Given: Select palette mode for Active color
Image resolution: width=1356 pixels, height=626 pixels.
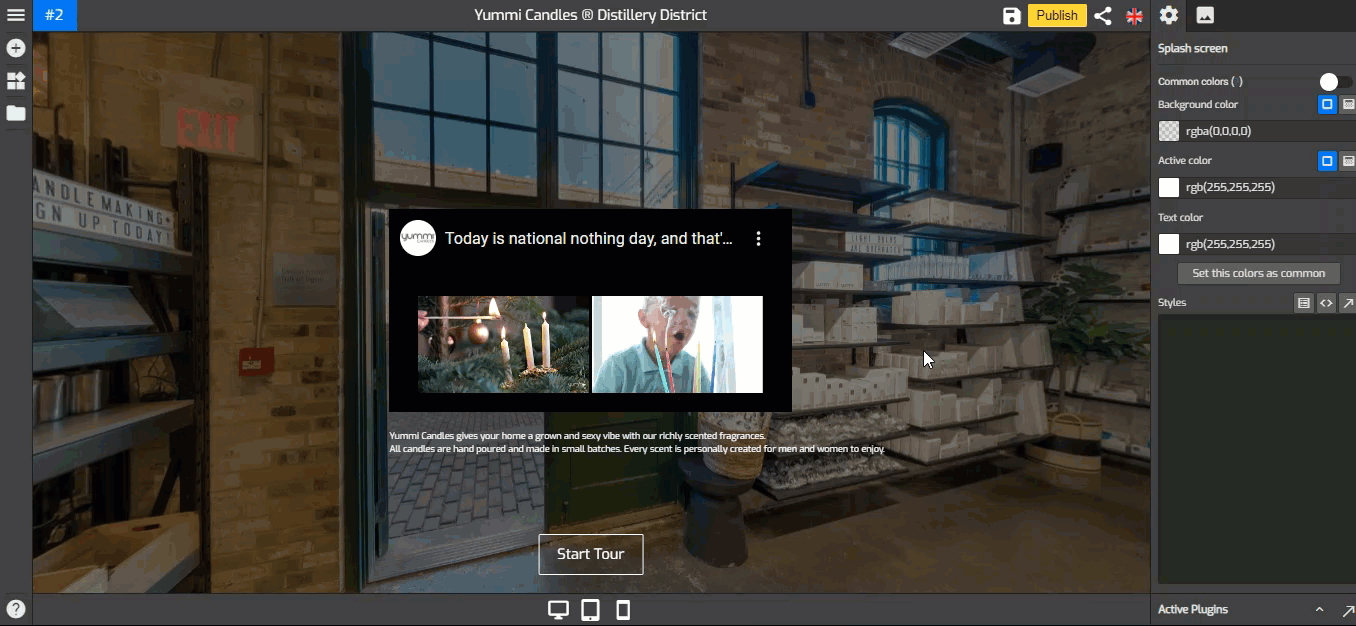Looking at the screenshot, I should pyautogui.click(x=1347, y=160).
